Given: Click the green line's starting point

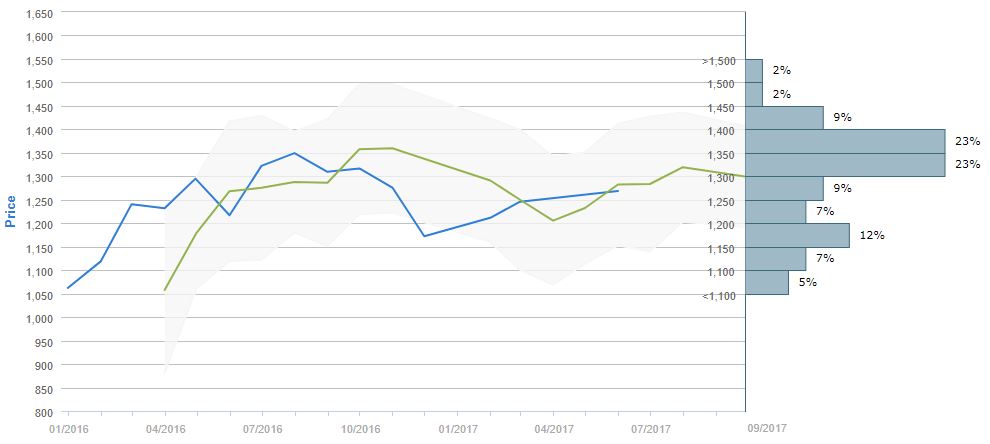Looking at the screenshot, I should pyautogui.click(x=165, y=290).
